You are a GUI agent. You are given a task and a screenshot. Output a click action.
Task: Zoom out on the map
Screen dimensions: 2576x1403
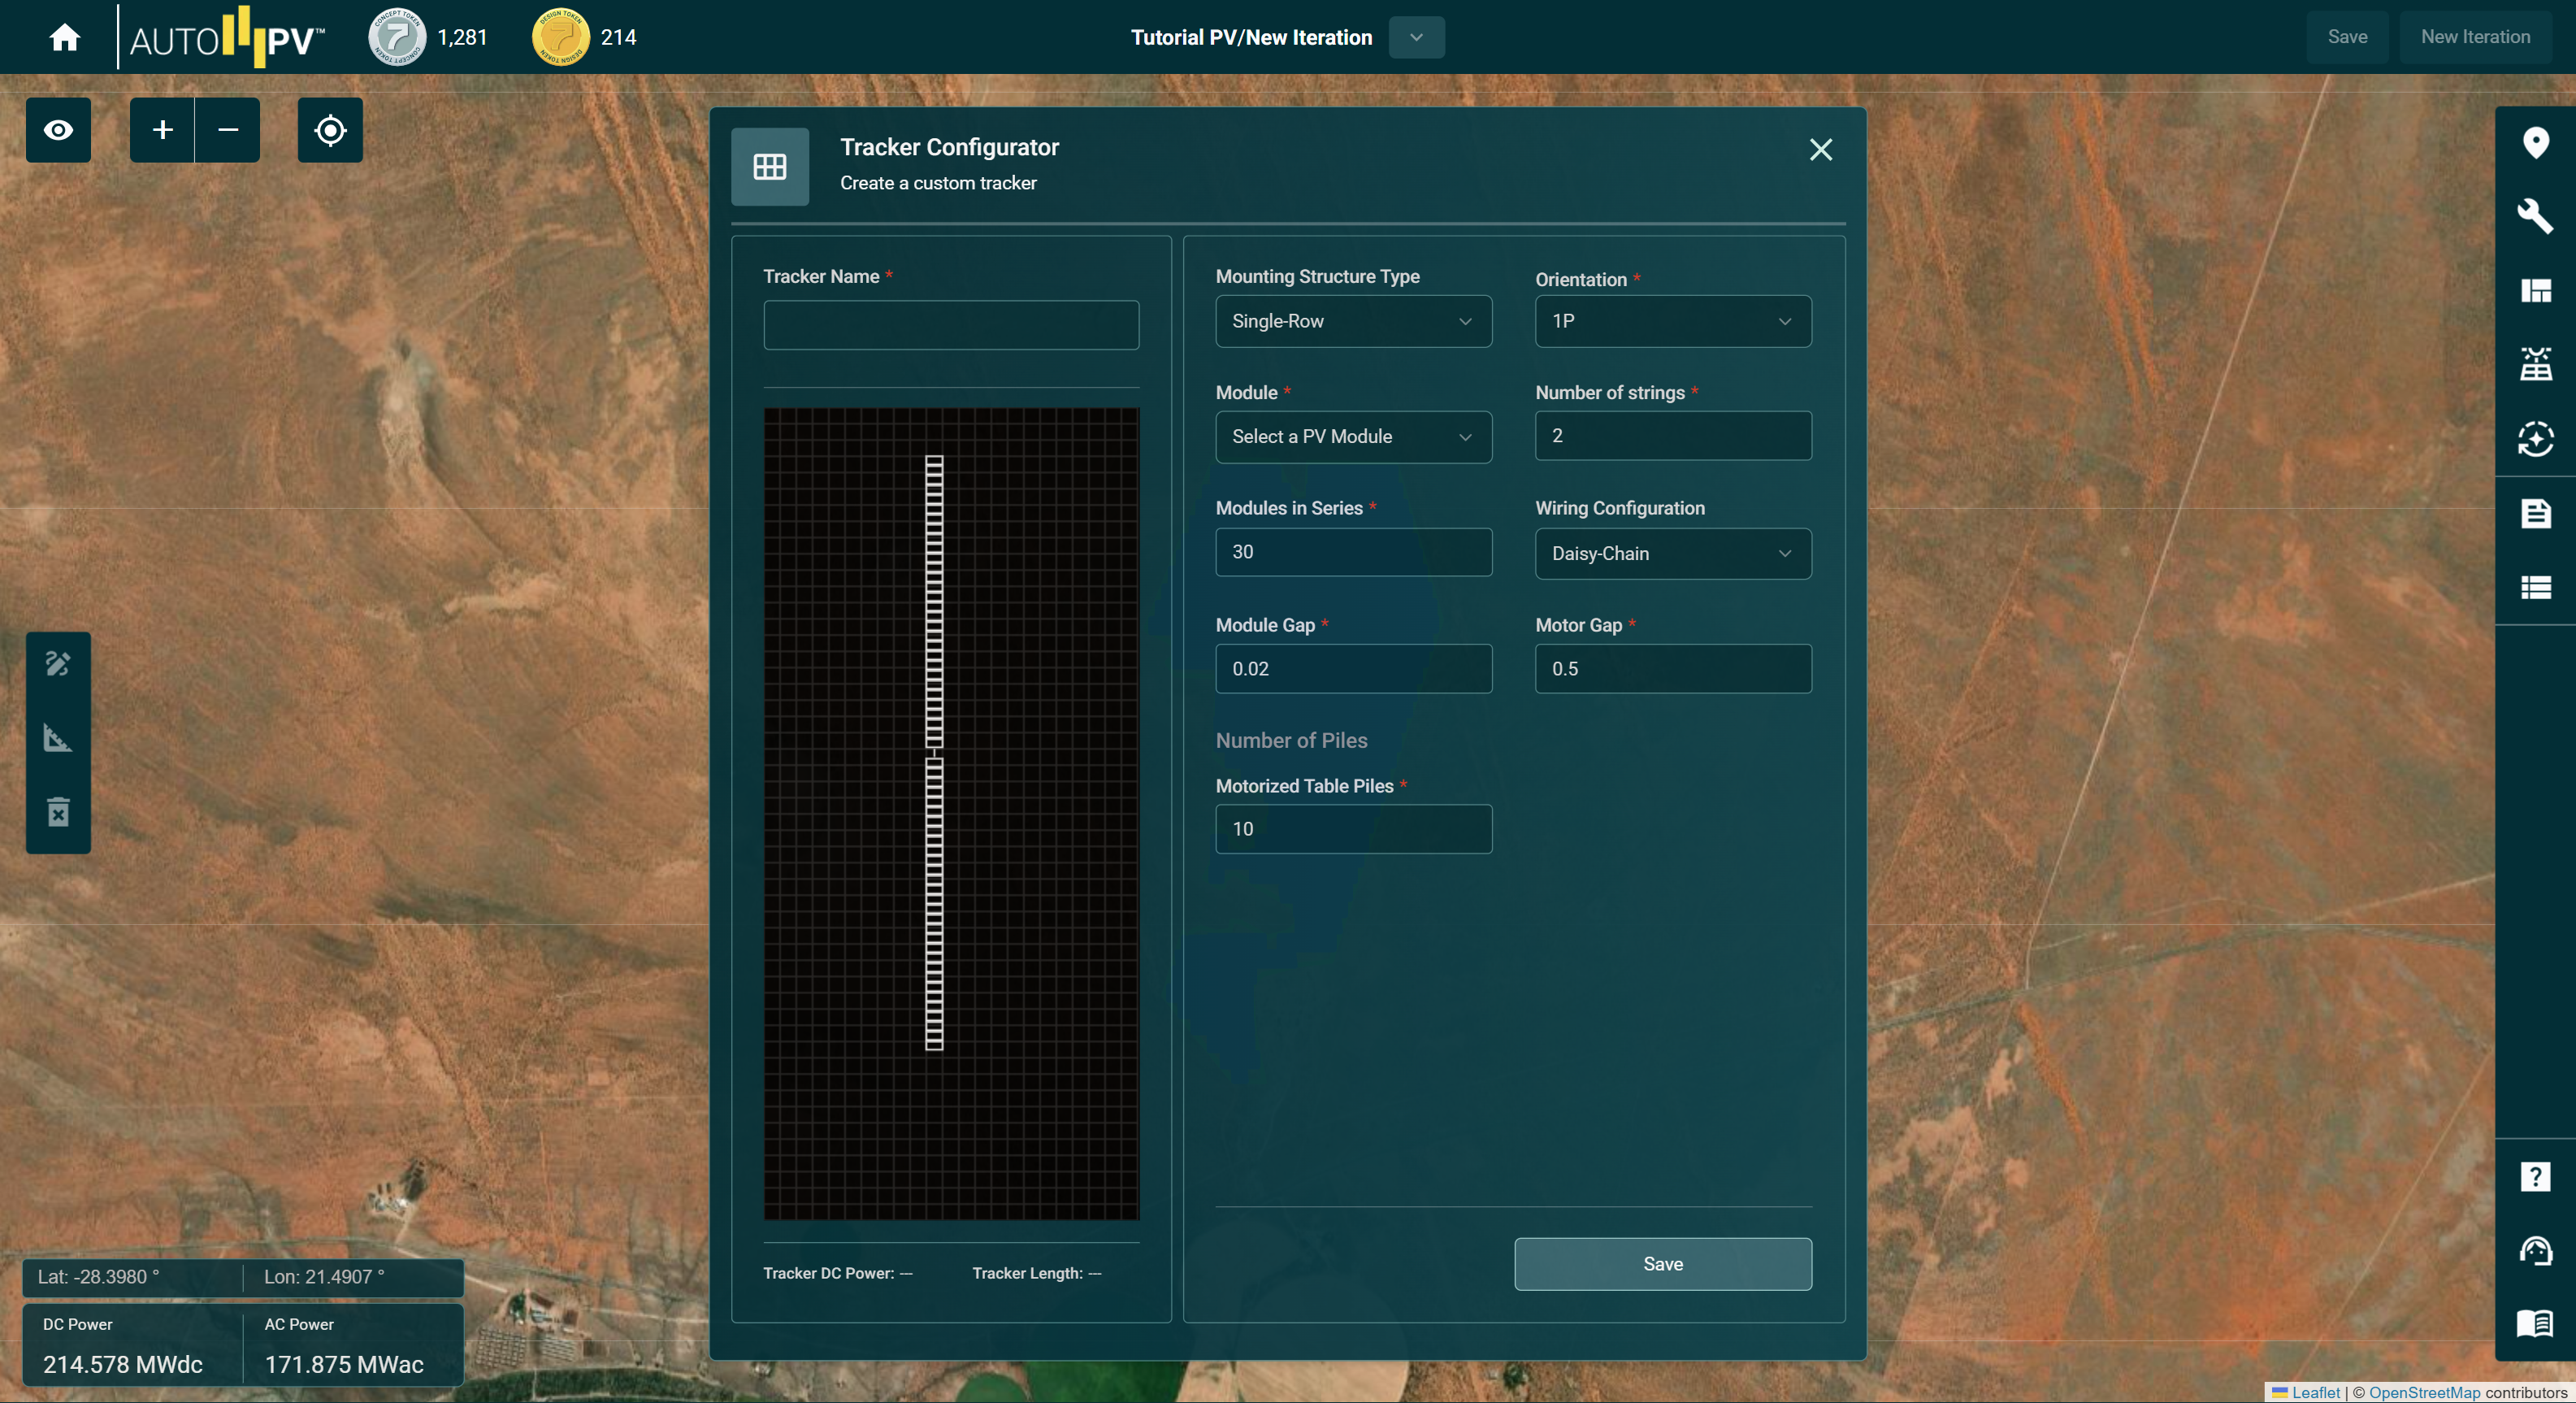coord(228,130)
